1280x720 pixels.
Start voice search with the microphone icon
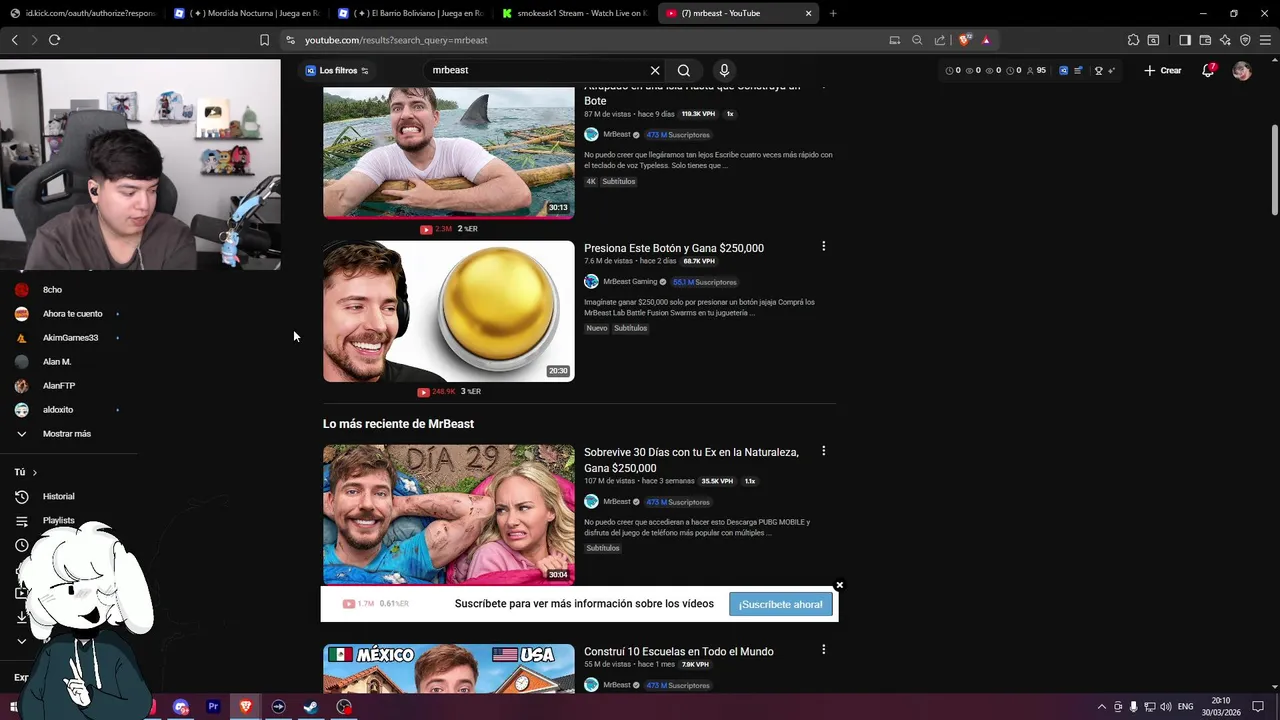point(724,71)
